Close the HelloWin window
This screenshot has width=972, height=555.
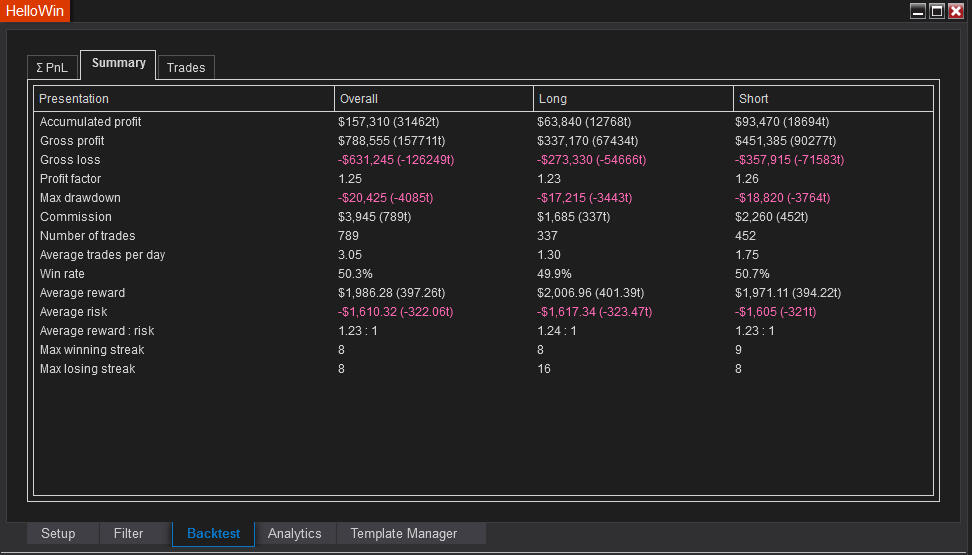(956, 11)
